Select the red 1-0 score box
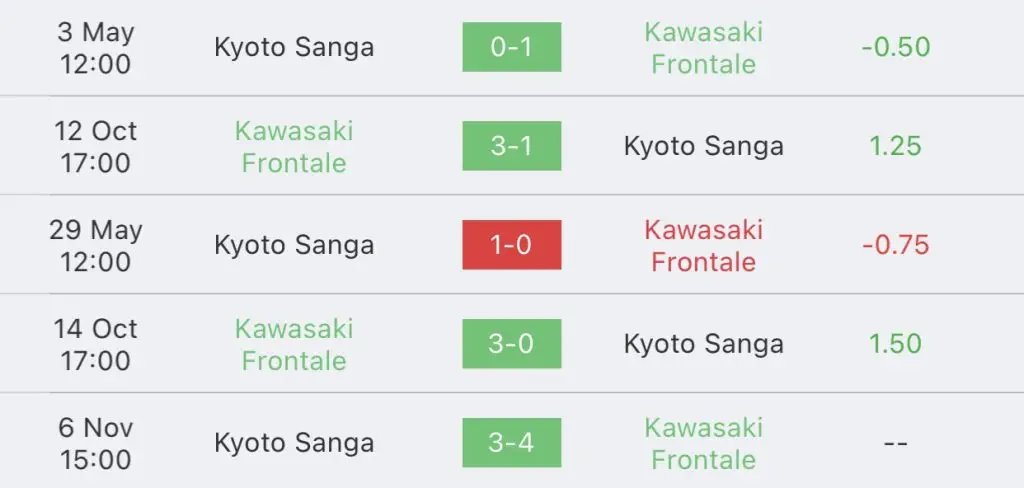This screenshot has width=1024, height=488. [511, 245]
